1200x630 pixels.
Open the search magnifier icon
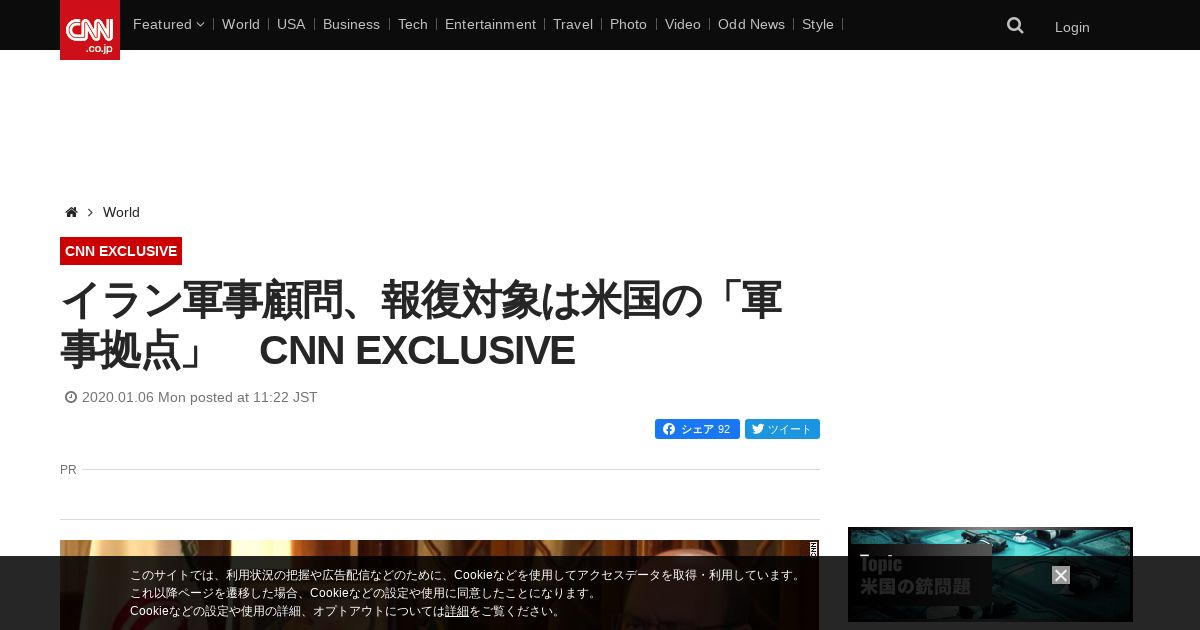point(1015,25)
